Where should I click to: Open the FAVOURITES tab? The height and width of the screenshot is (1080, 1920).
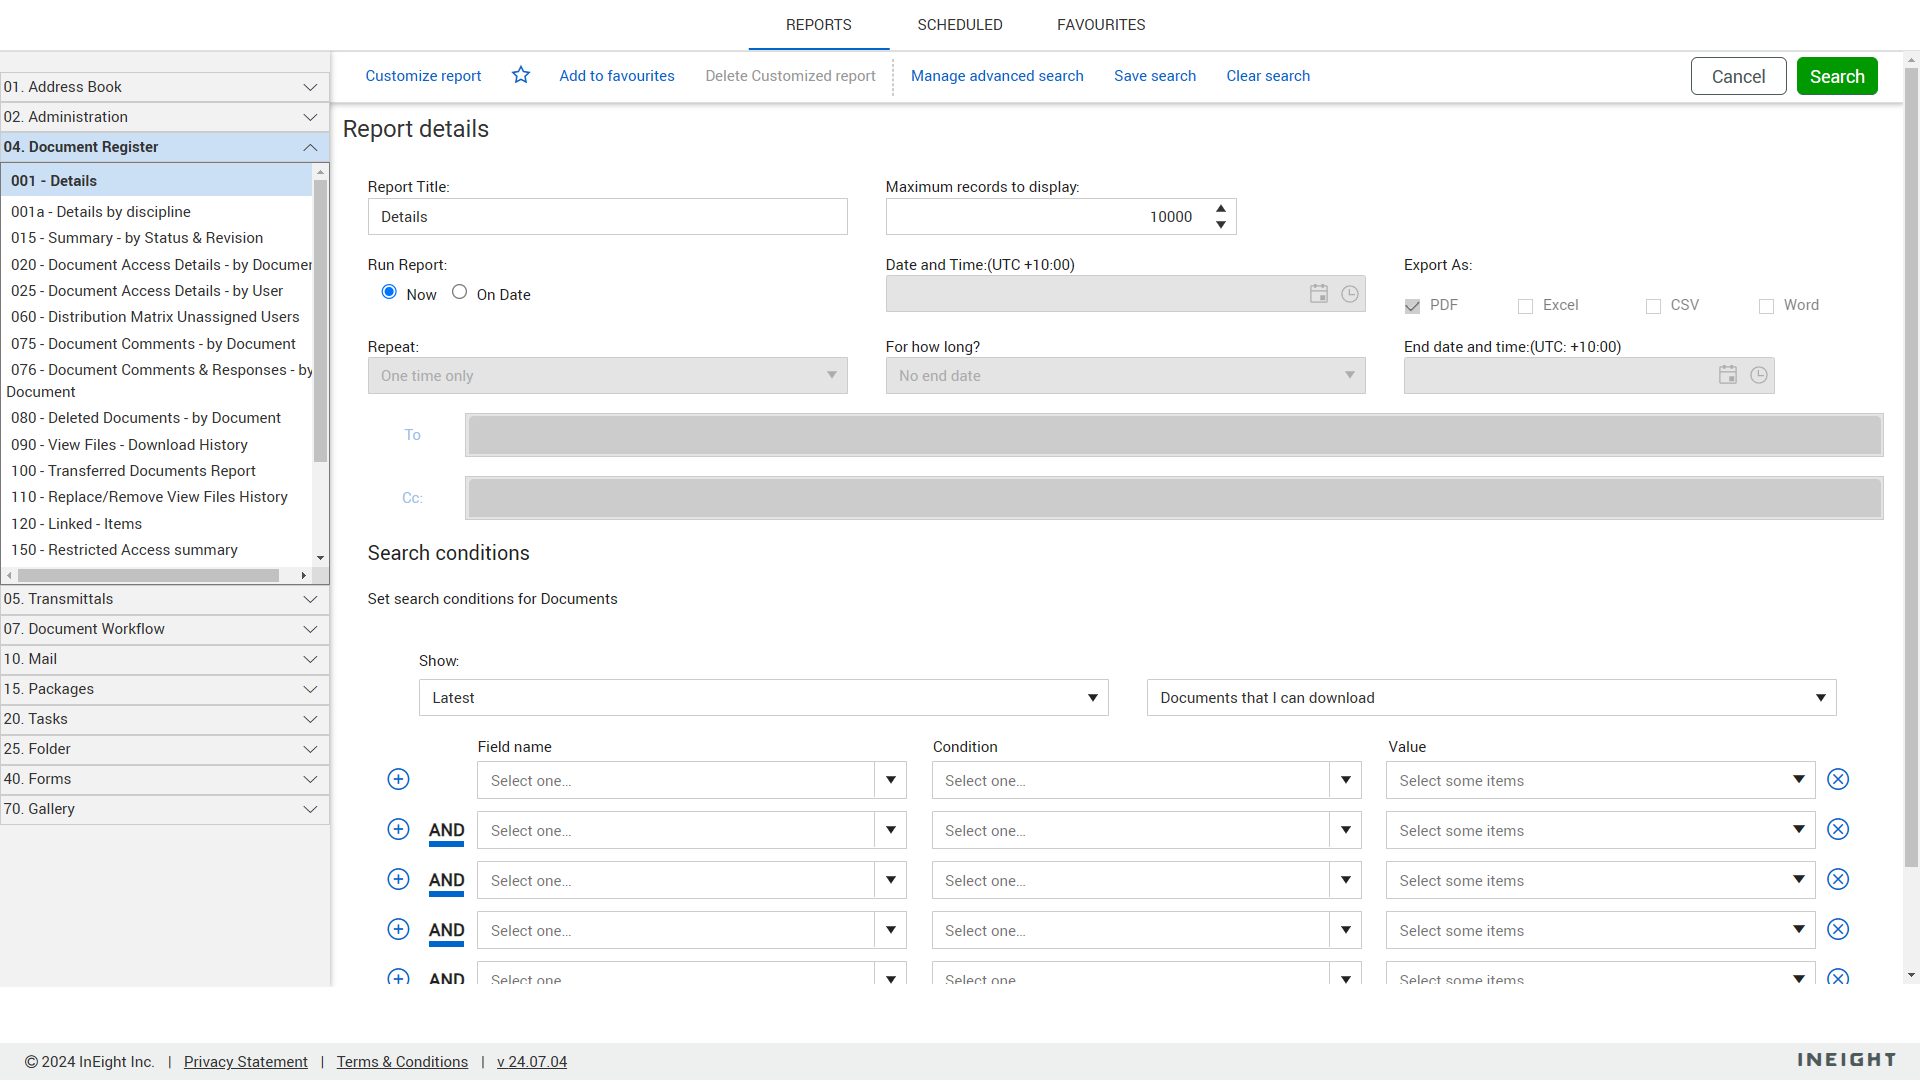point(1100,24)
